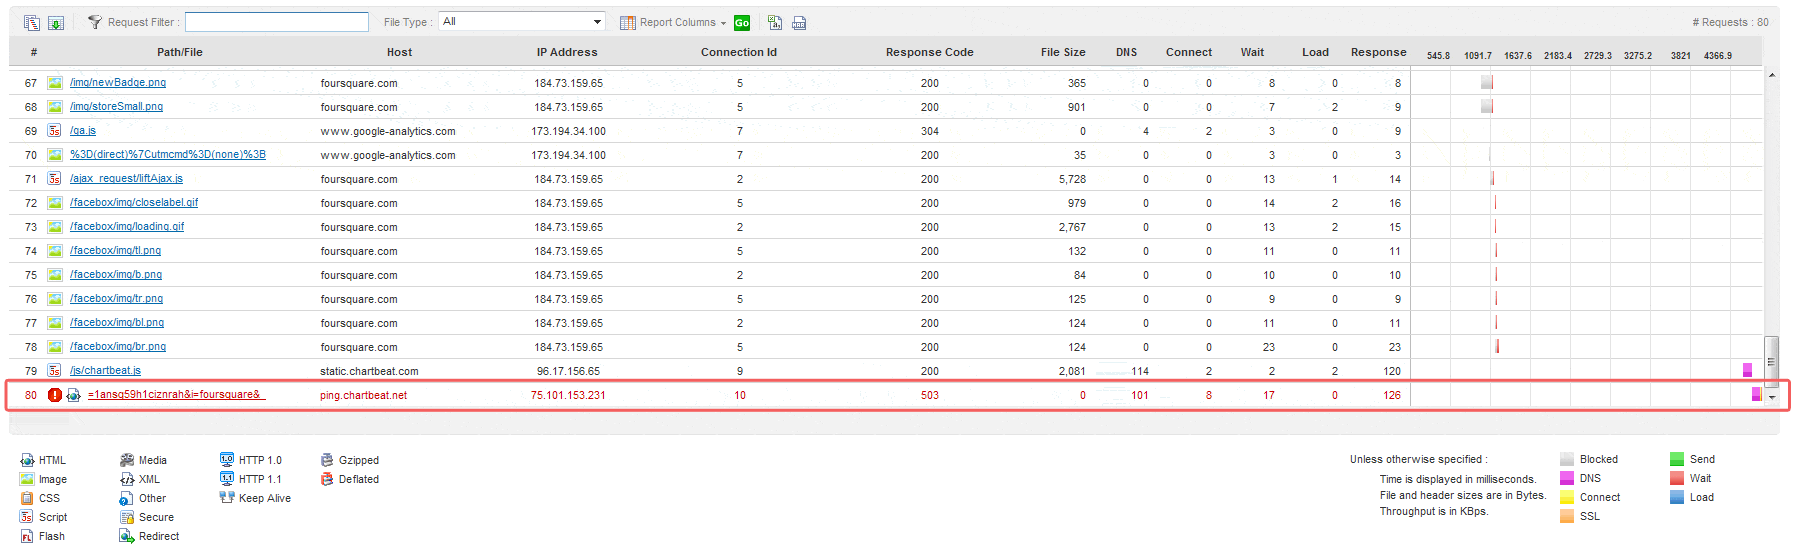1794x560 pixels.
Task: Click the Blocked color swatch in legend
Action: pos(1567,459)
